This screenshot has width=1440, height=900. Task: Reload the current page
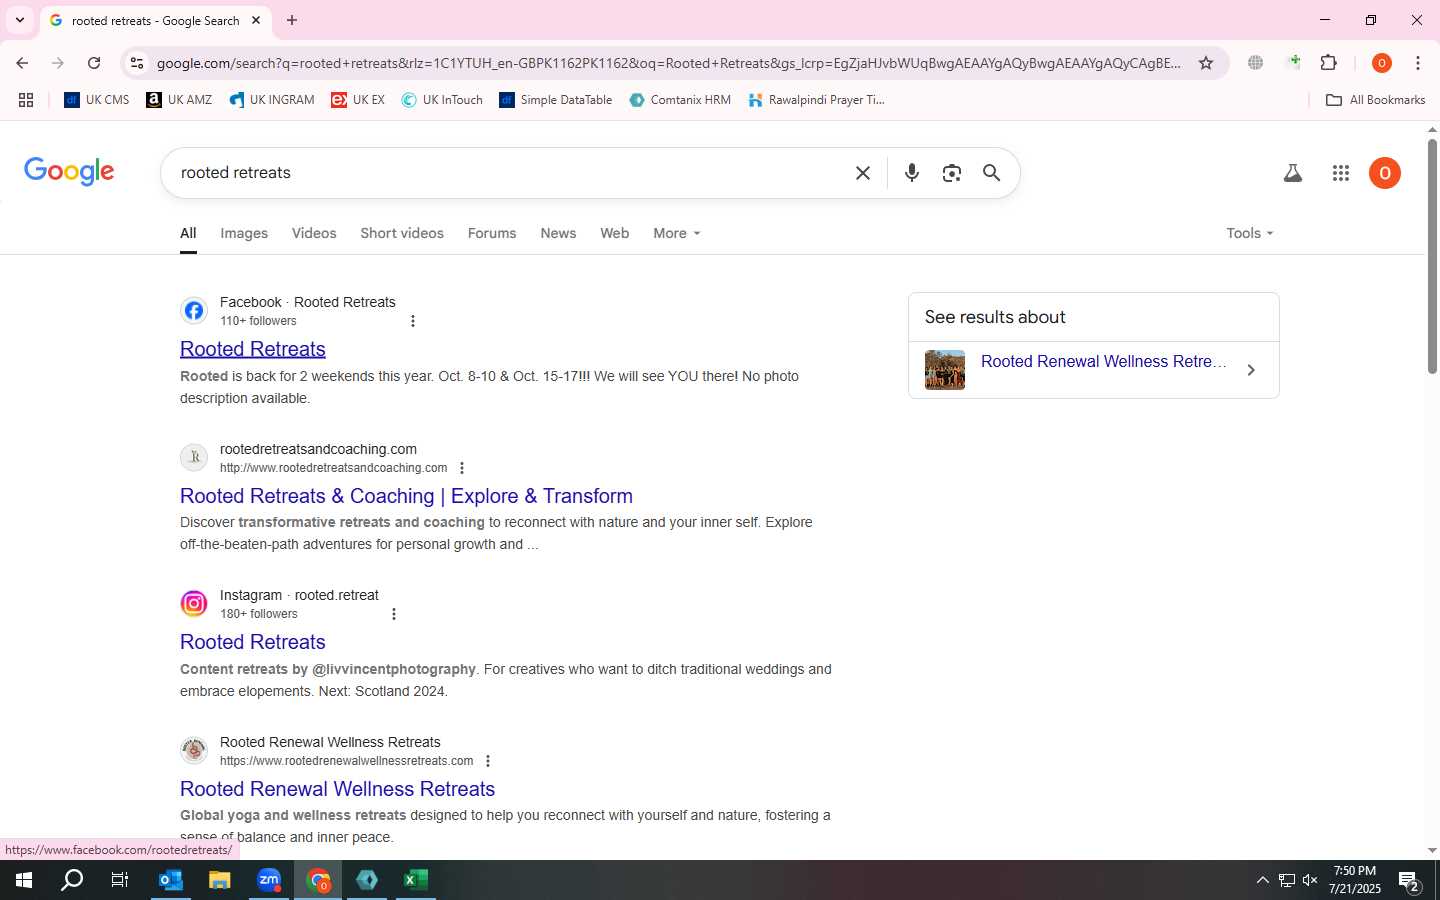(x=94, y=63)
